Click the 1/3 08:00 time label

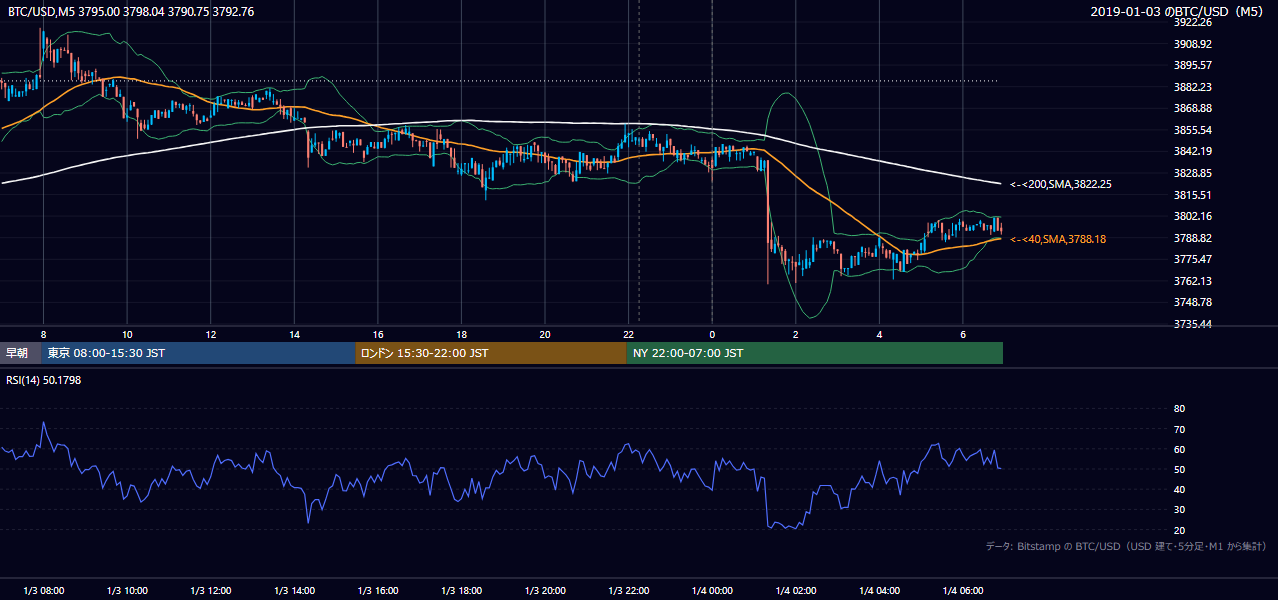pyautogui.click(x=43, y=591)
